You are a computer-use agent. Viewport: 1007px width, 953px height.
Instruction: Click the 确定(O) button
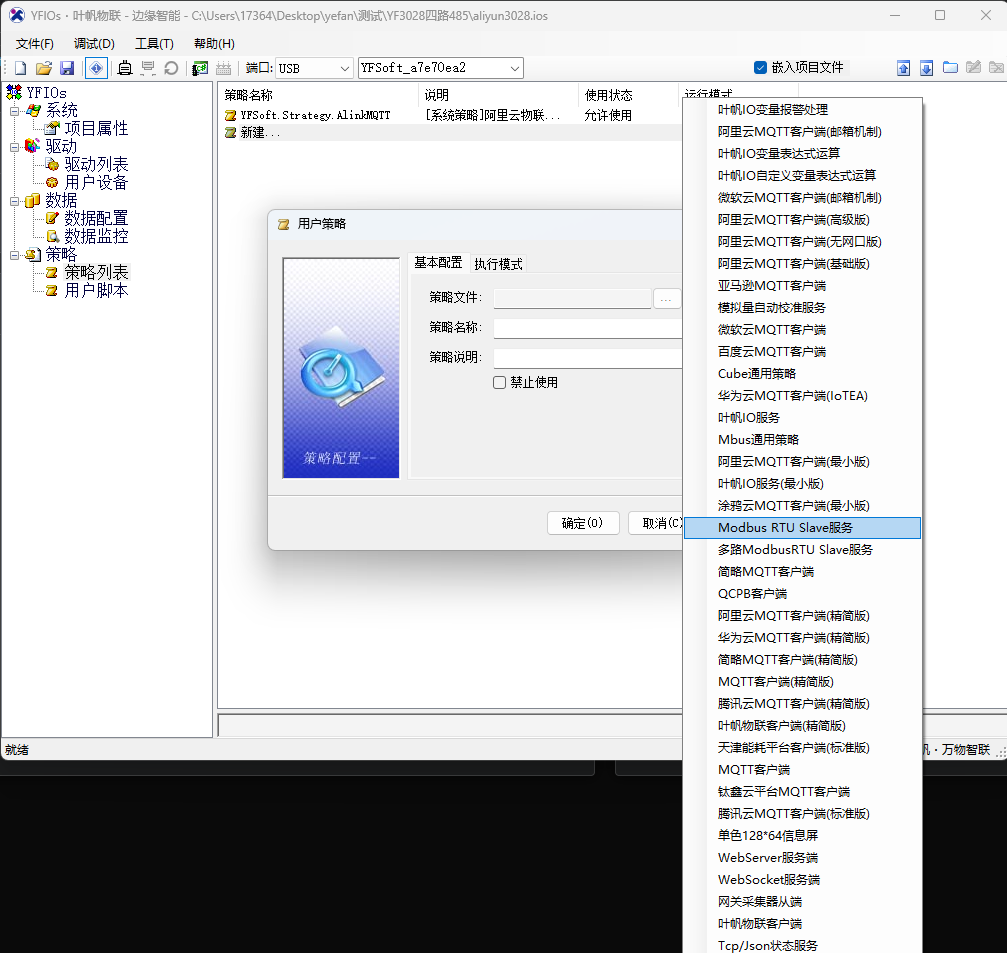[x=582, y=523]
